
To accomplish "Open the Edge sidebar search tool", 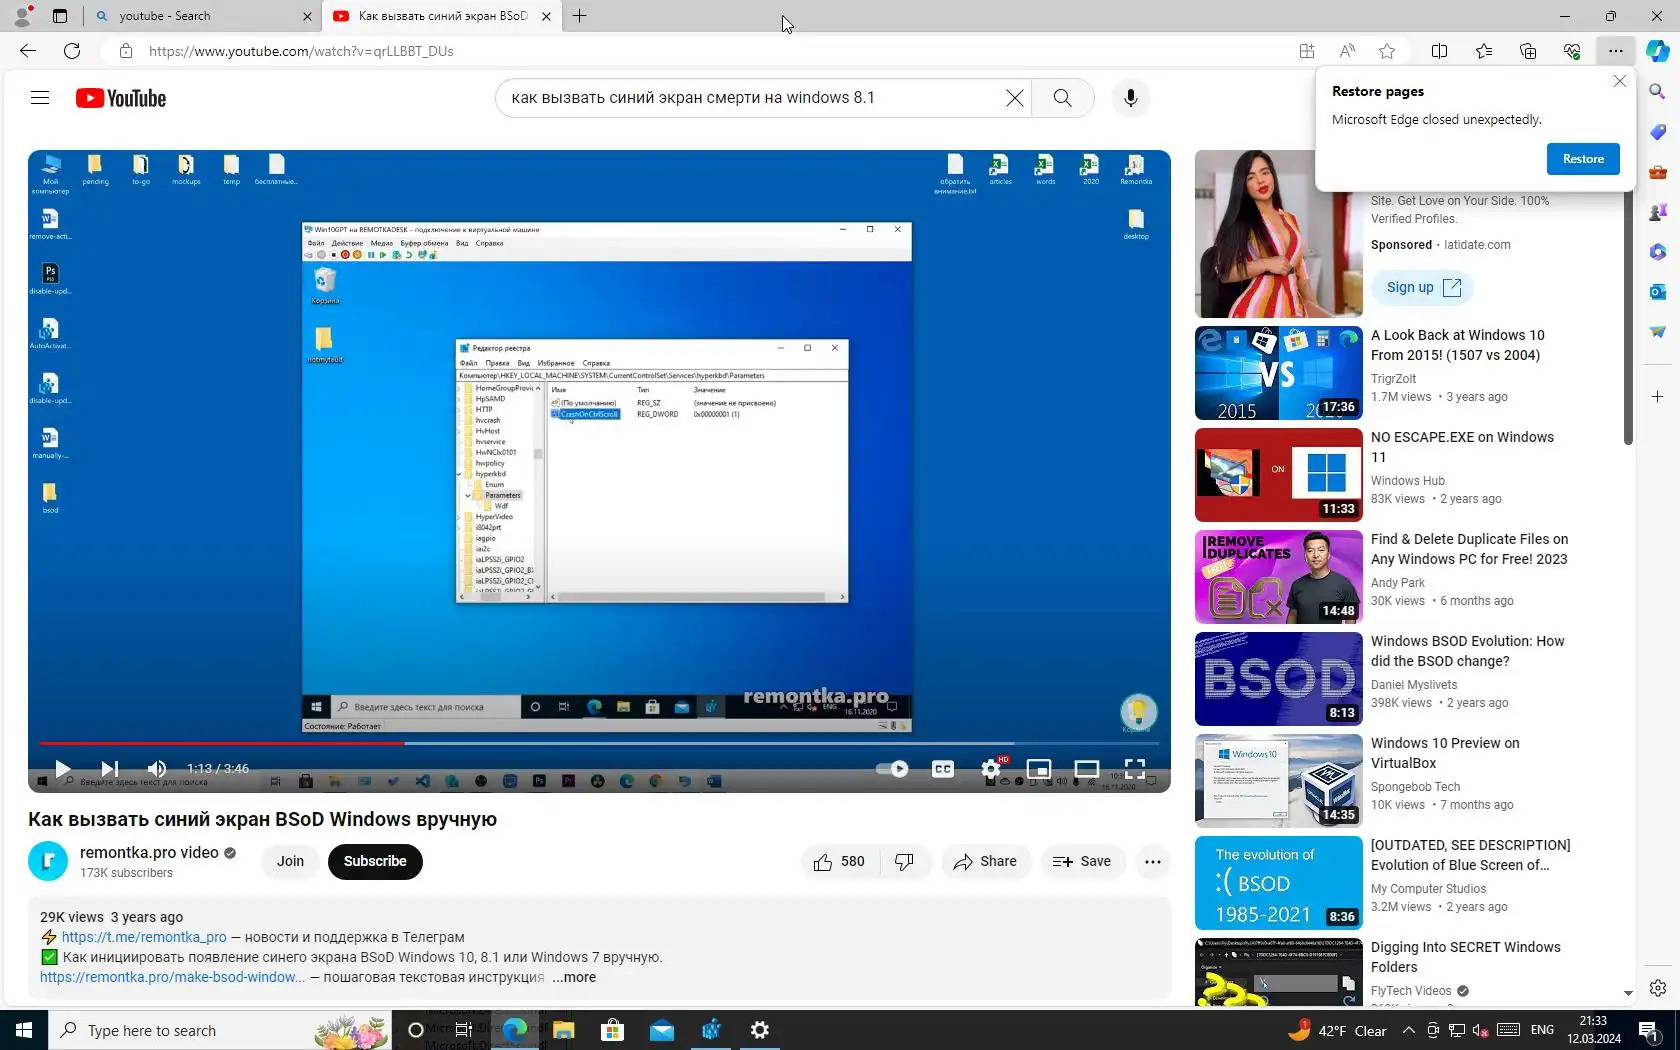I will pyautogui.click(x=1657, y=92).
